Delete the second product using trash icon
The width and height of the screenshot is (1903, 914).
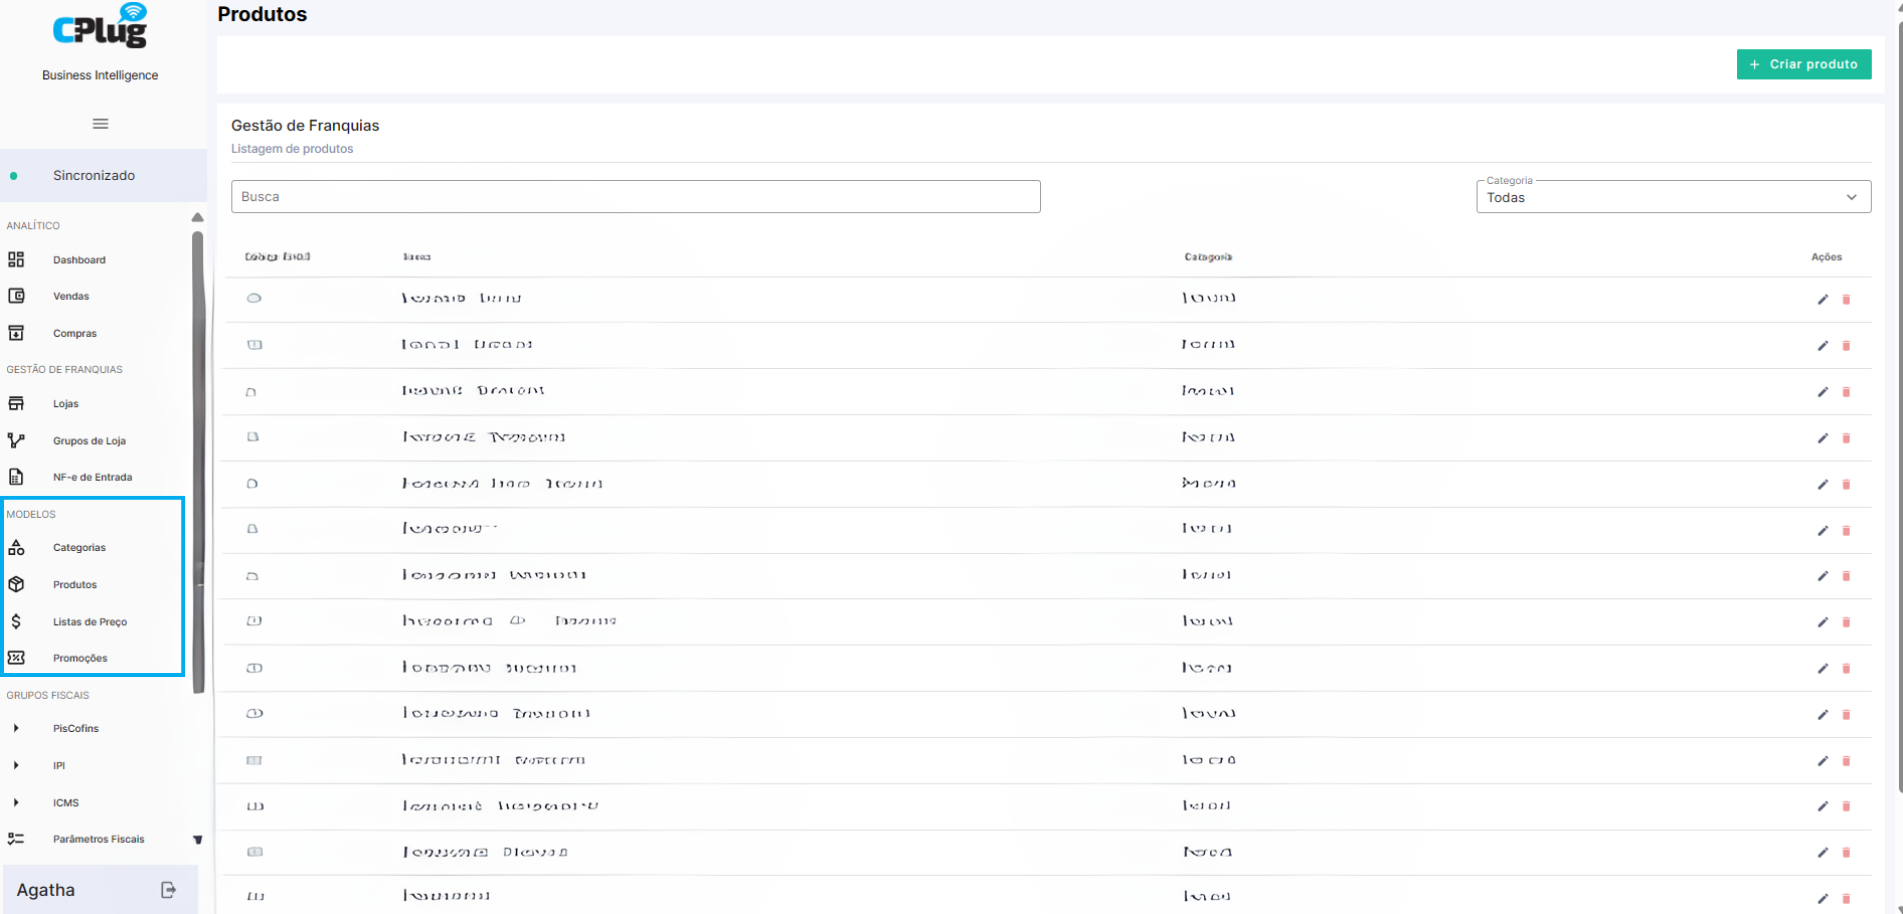[x=1846, y=346]
